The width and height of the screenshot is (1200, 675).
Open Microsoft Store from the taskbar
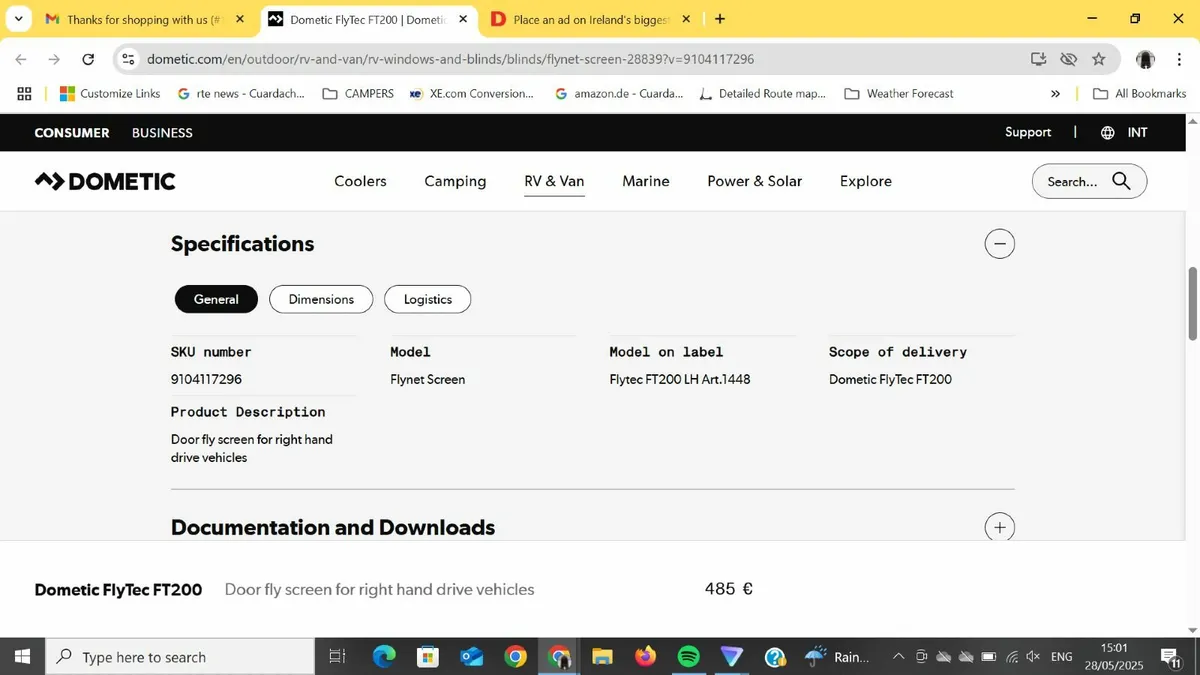coord(428,656)
